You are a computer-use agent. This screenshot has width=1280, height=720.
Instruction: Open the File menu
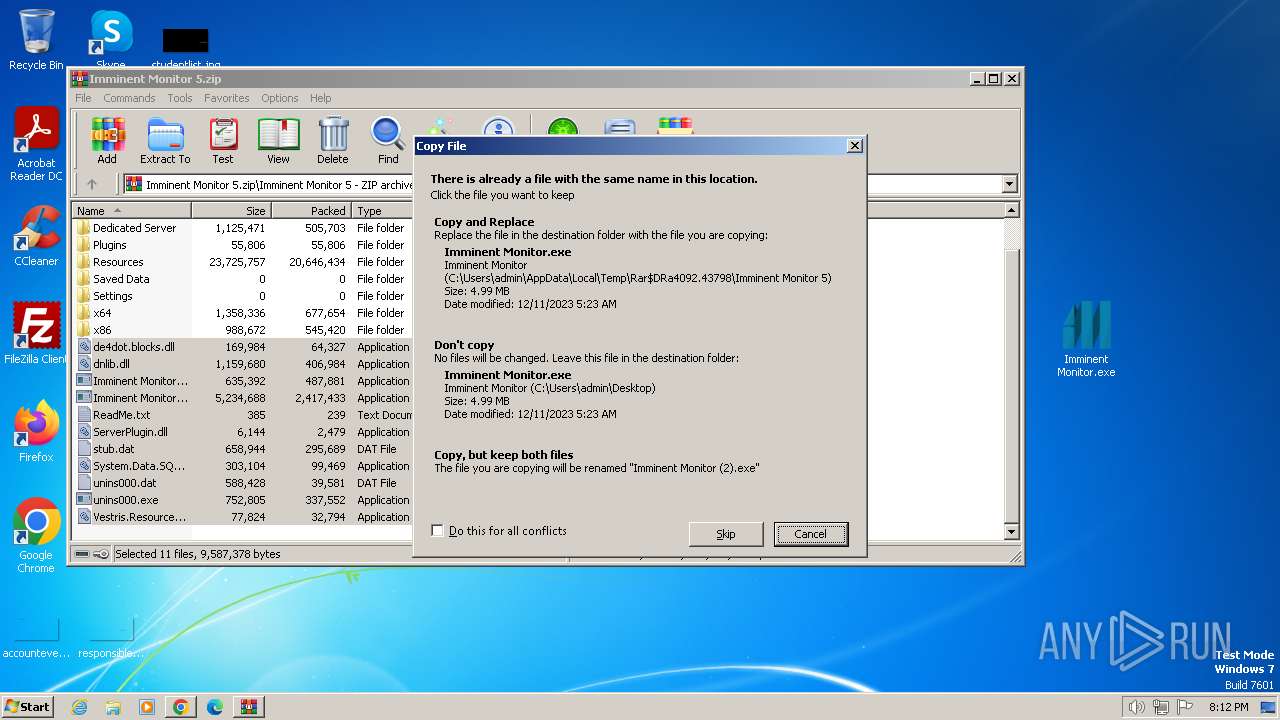(83, 98)
